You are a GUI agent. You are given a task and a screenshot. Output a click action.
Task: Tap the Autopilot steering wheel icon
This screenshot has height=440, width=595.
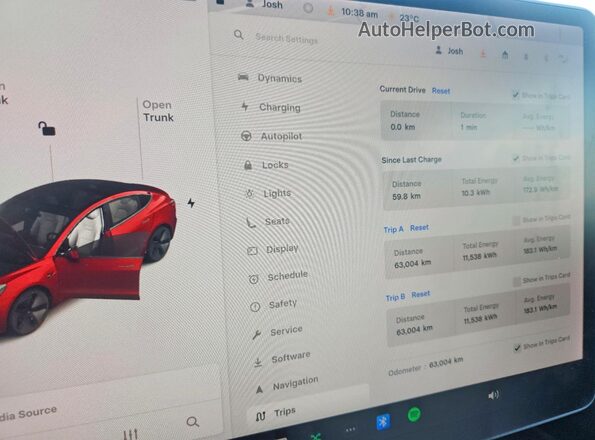coord(246,136)
